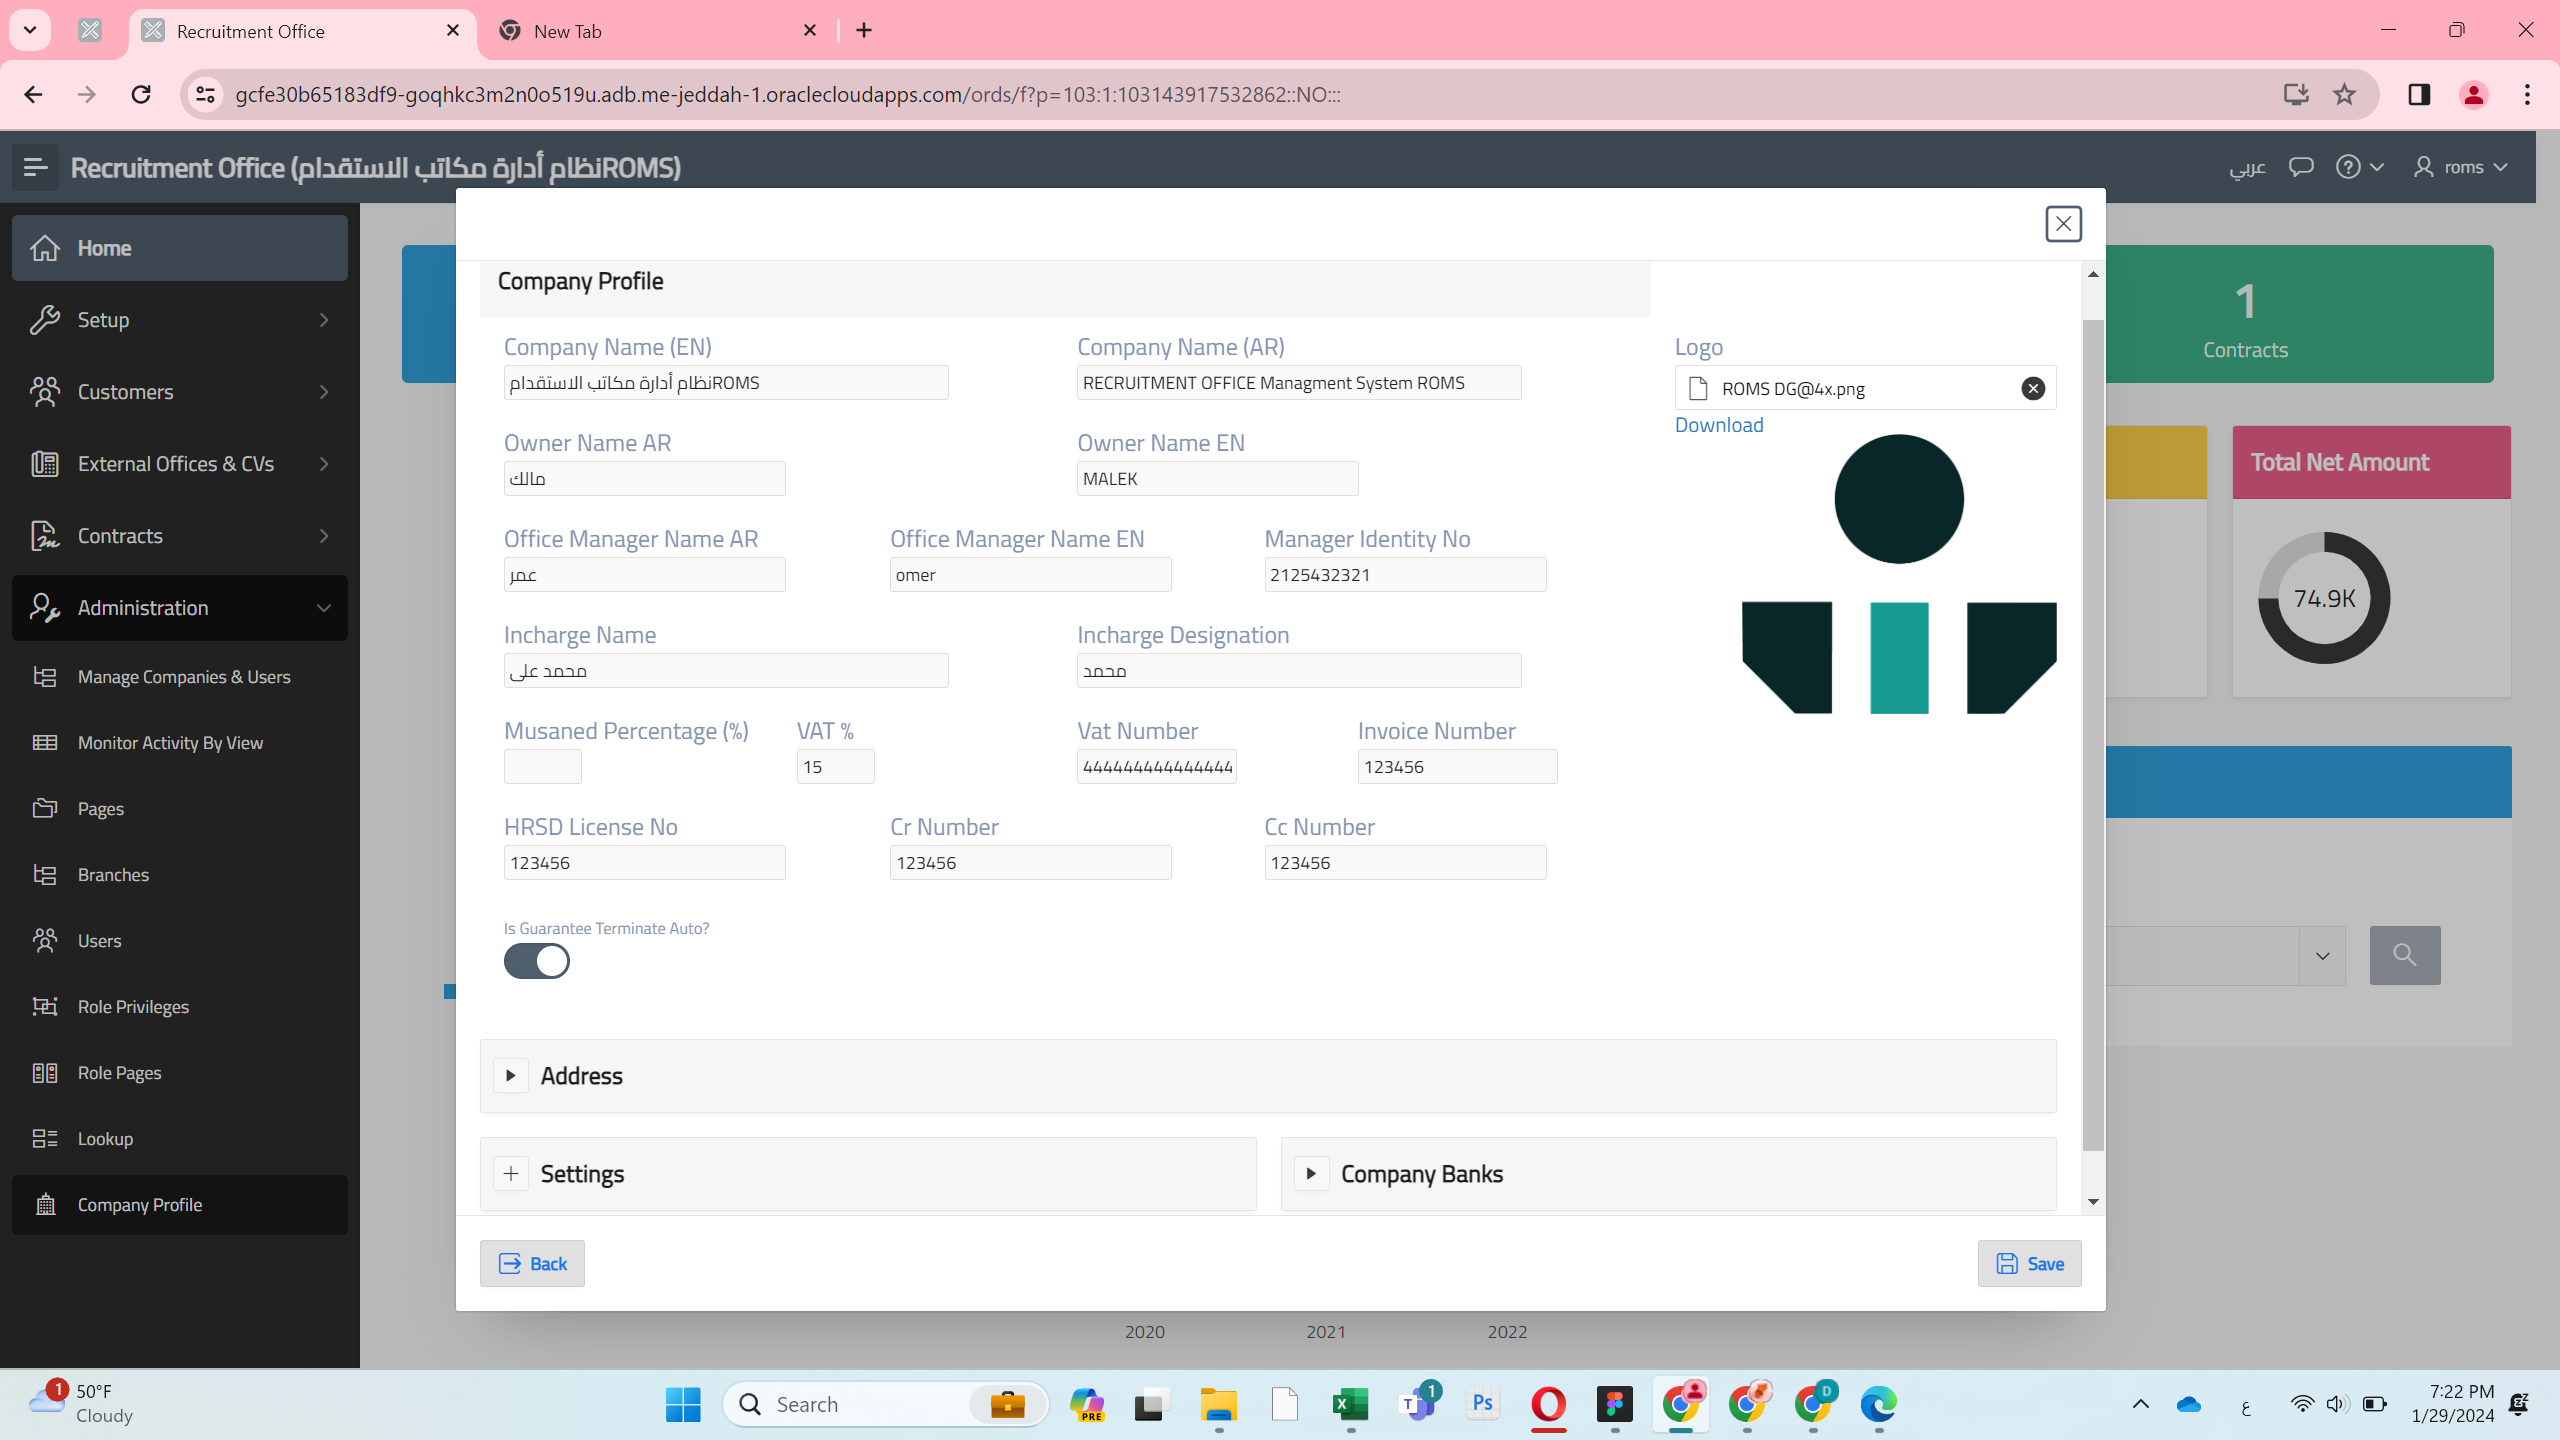Open File Explorer from the taskbar

[1219, 1404]
